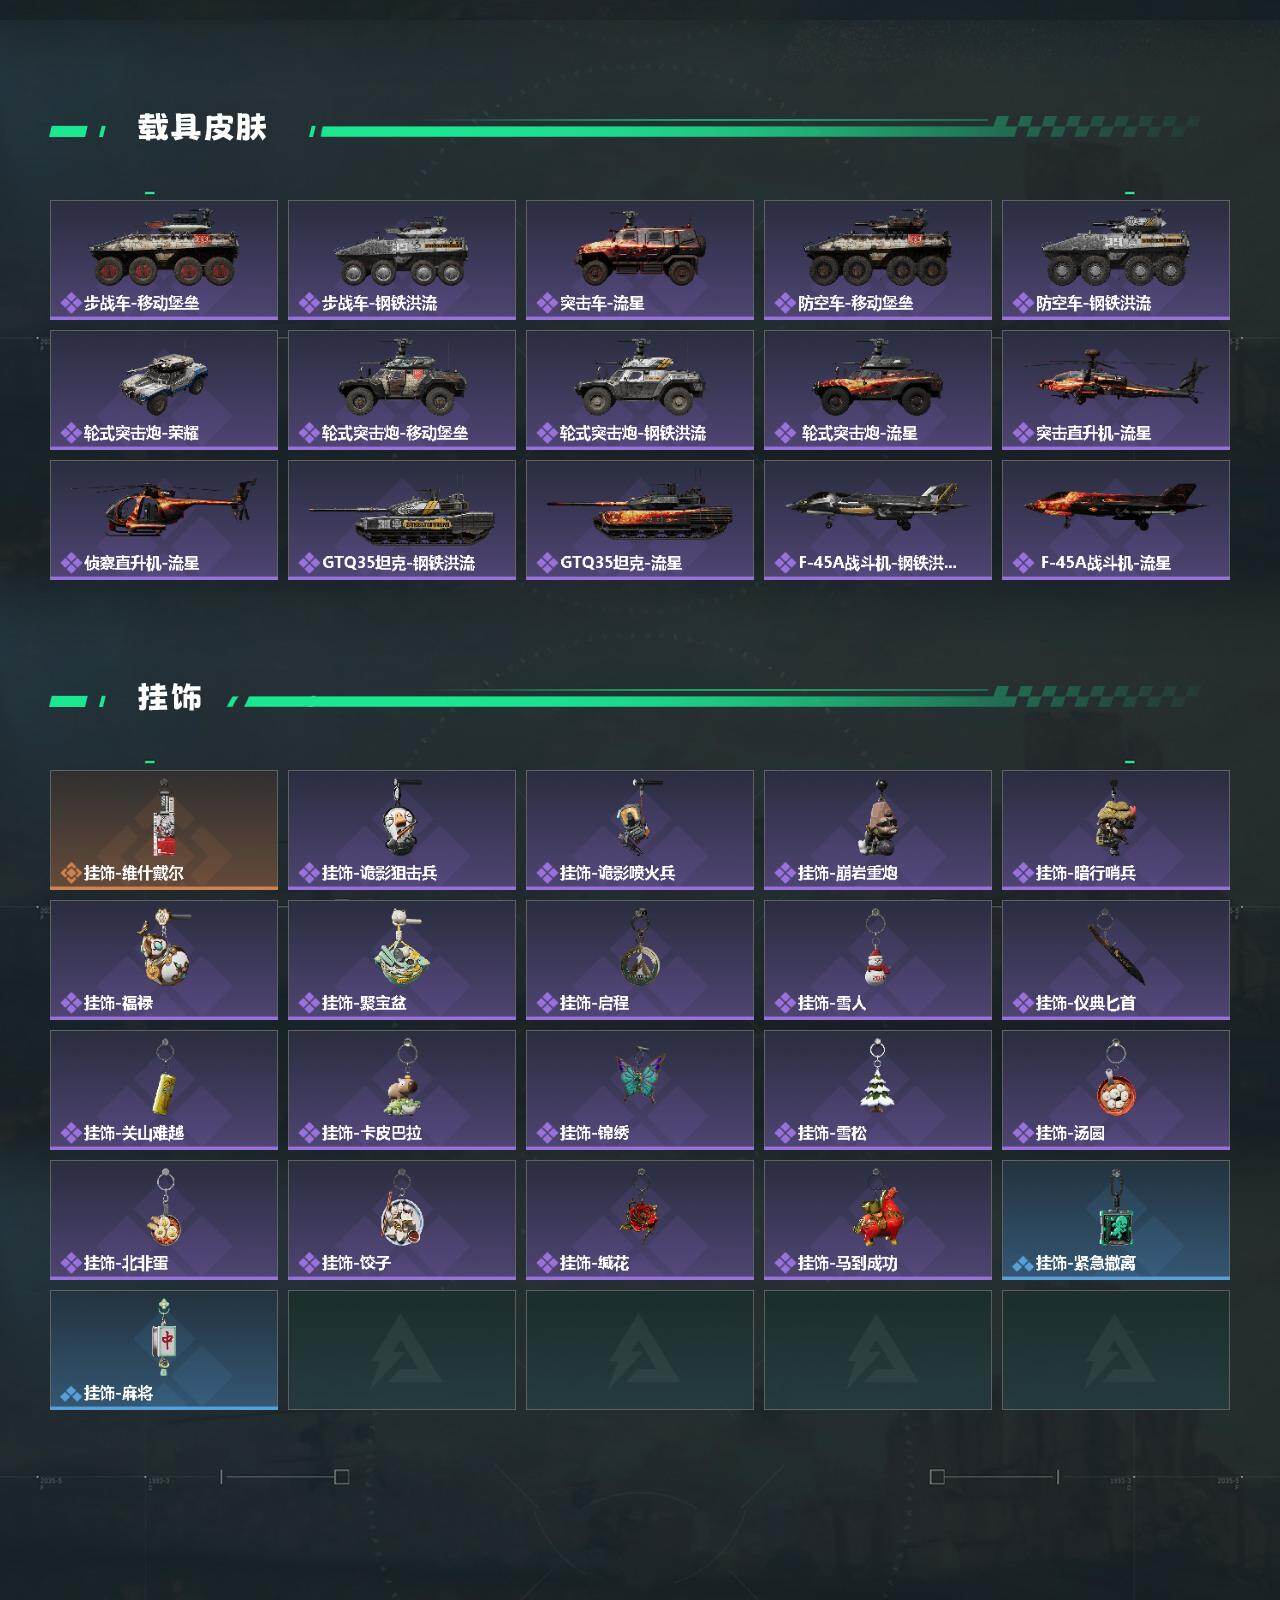Select the 挂饰-雪松 snowy tree charm
Viewport: 1280px width, 1600px height.
coord(878,1090)
